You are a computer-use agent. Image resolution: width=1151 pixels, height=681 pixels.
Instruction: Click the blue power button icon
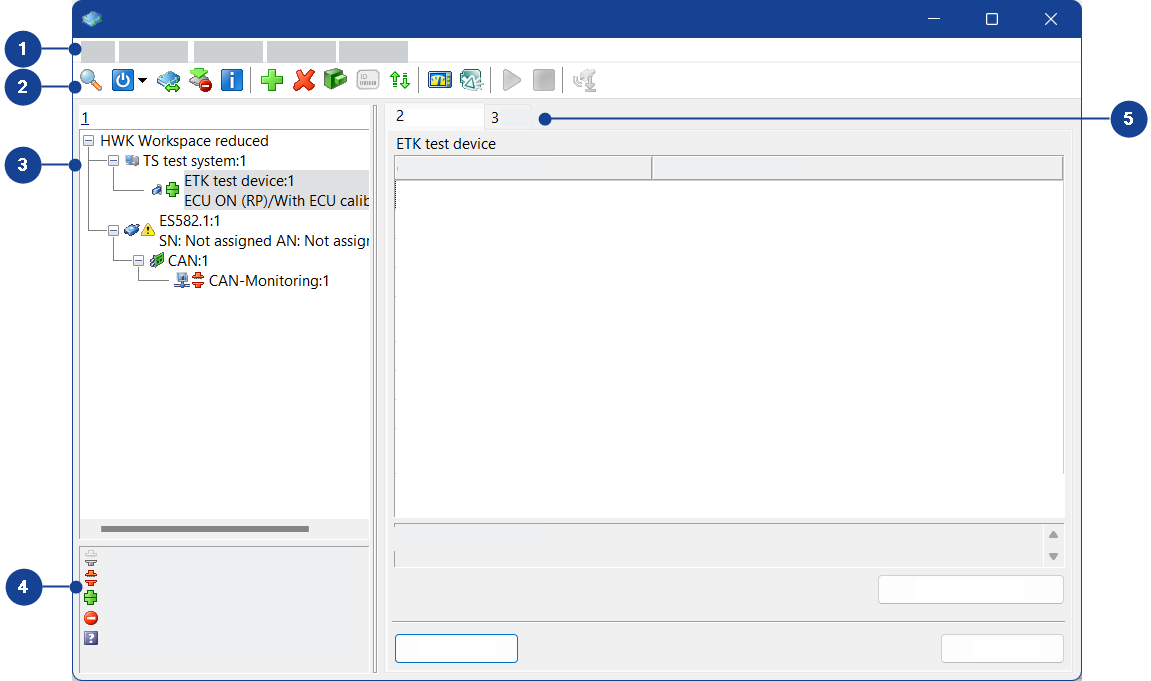tap(123, 80)
